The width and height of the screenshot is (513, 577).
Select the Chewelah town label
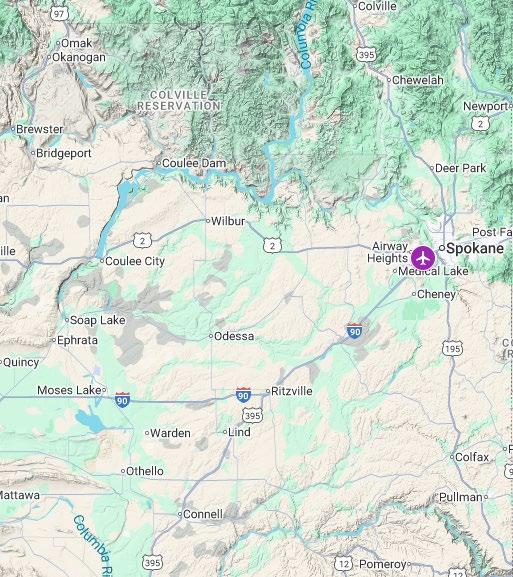(418, 80)
